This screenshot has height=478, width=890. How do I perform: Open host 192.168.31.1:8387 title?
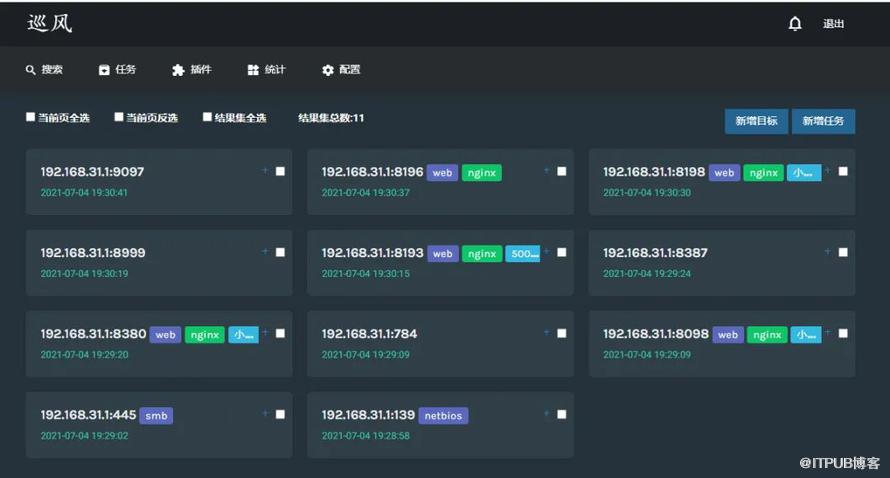tap(655, 253)
